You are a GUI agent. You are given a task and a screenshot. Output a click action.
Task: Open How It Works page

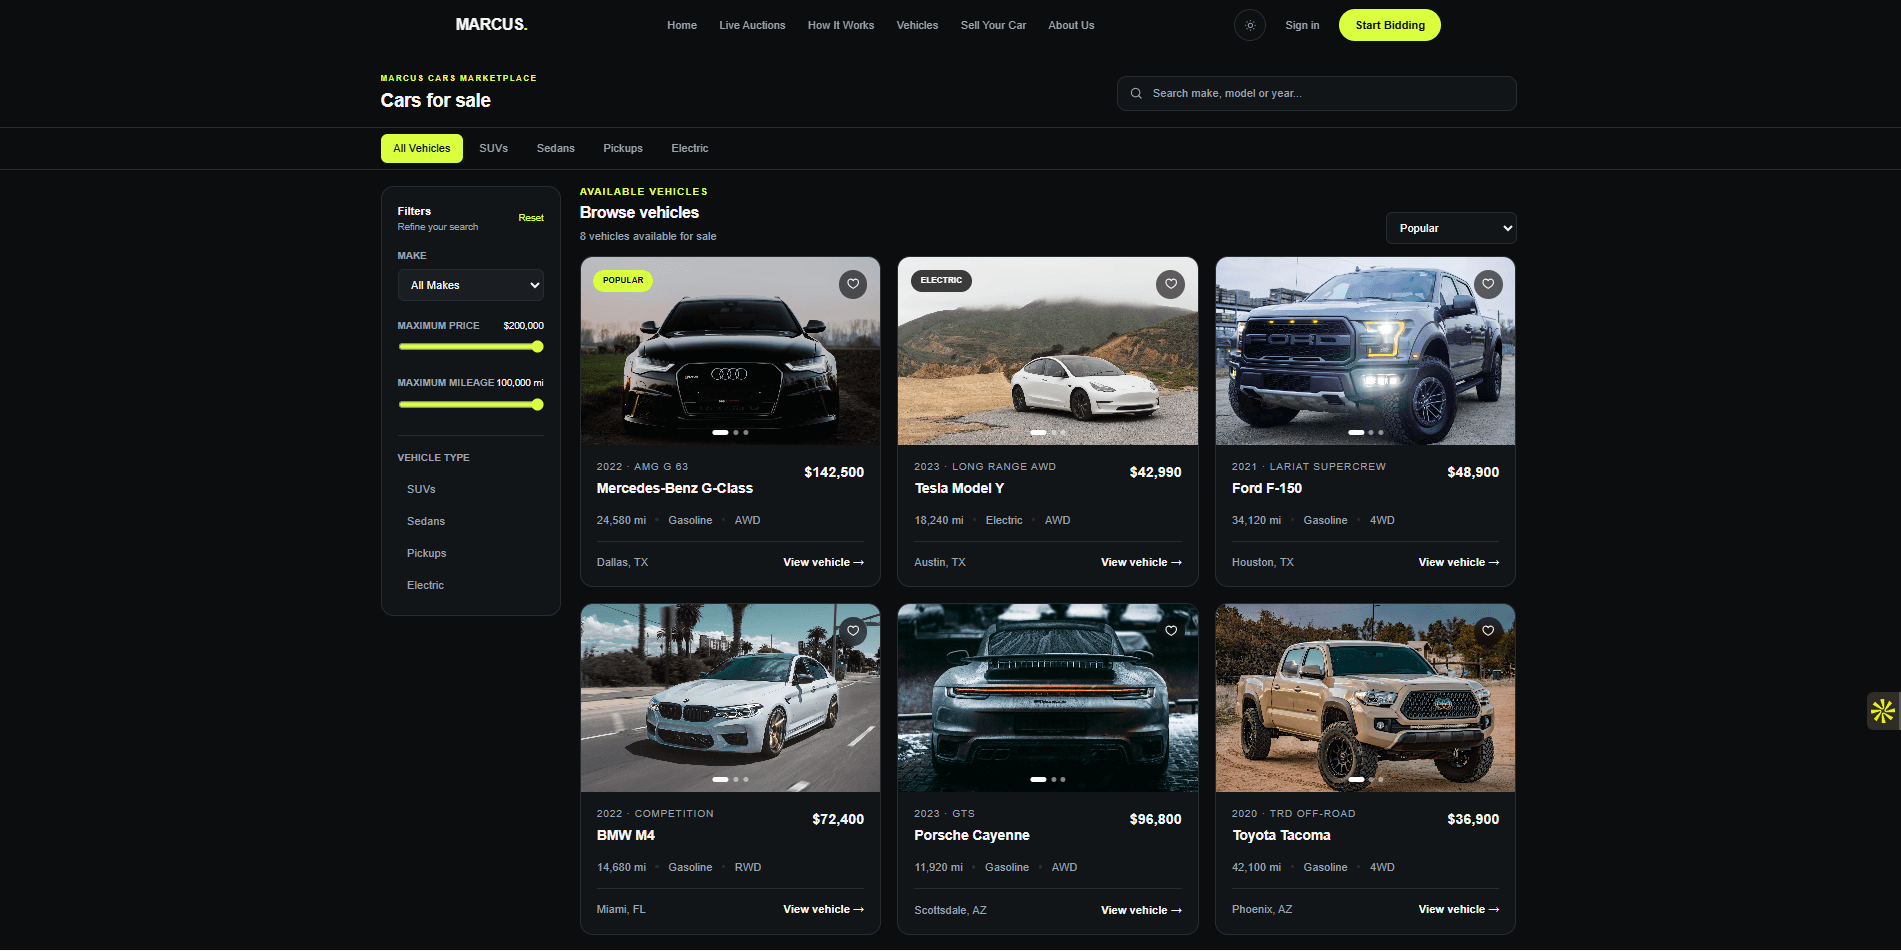pos(841,25)
